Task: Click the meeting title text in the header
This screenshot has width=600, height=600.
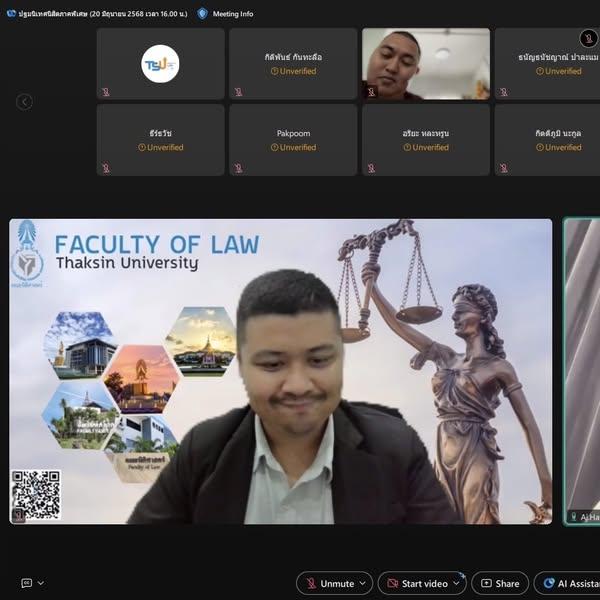Action: tap(103, 14)
